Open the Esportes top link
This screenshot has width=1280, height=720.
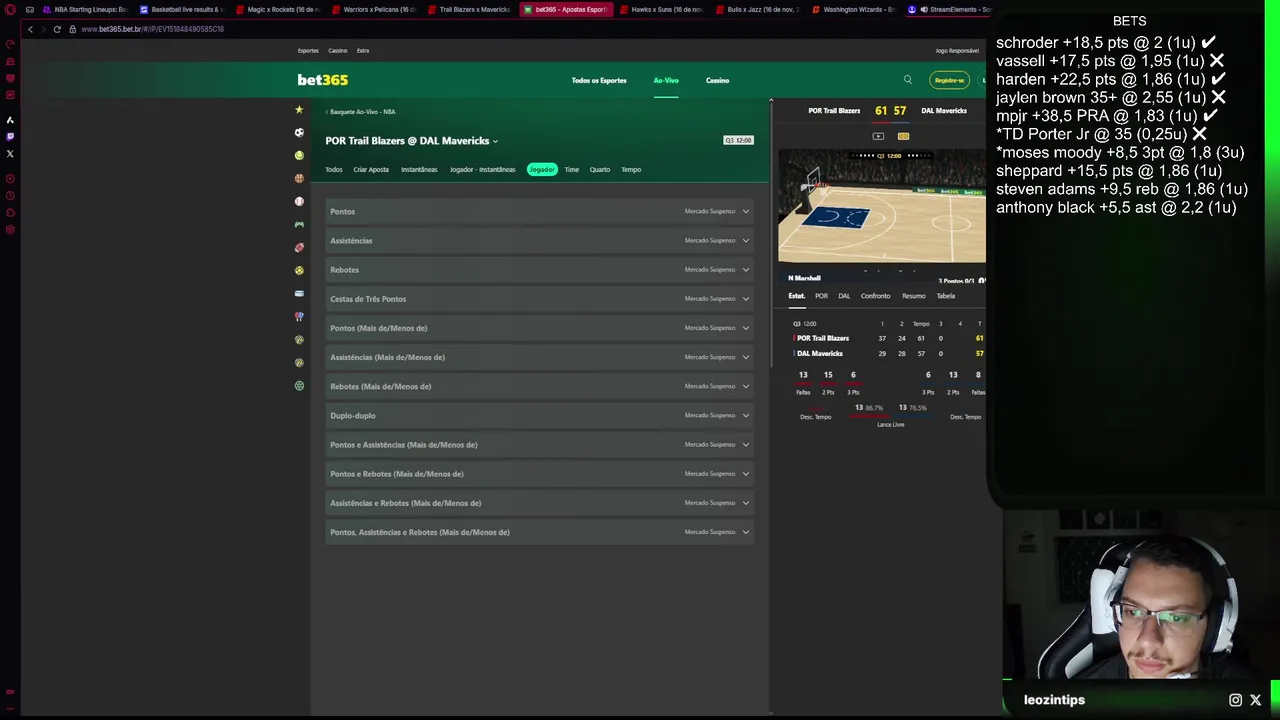(308, 50)
